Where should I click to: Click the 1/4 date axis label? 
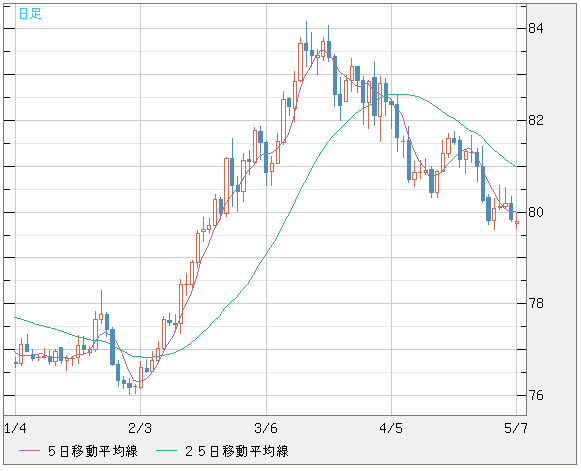(16, 428)
